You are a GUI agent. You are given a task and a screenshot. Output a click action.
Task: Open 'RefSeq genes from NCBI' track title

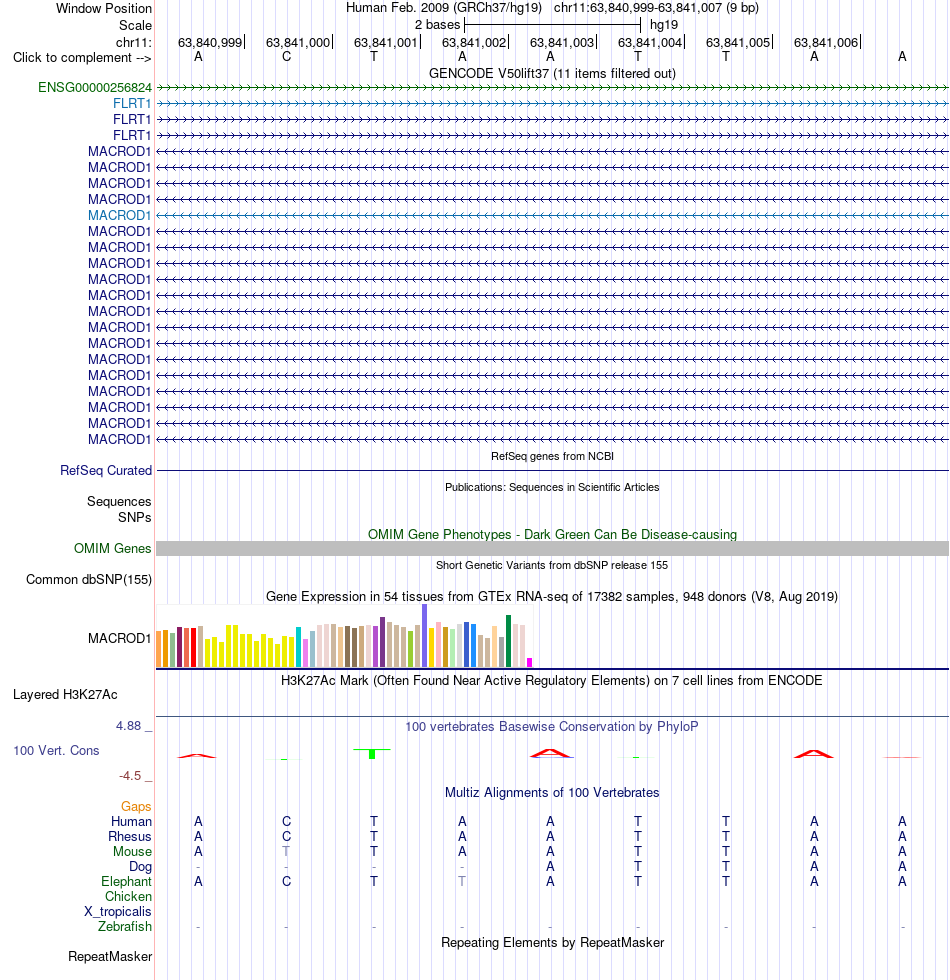pos(552,456)
